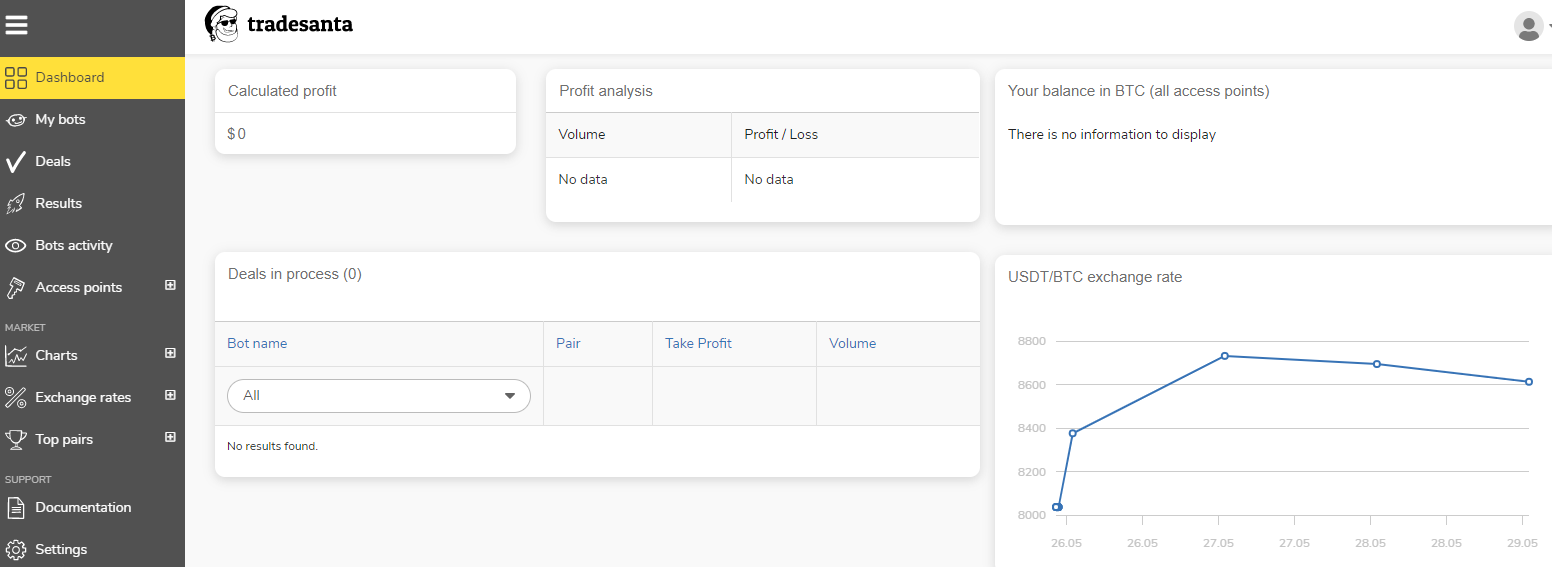This screenshot has width=1552, height=567.
Task: Sort deals by Take Profit column
Action: pos(698,343)
